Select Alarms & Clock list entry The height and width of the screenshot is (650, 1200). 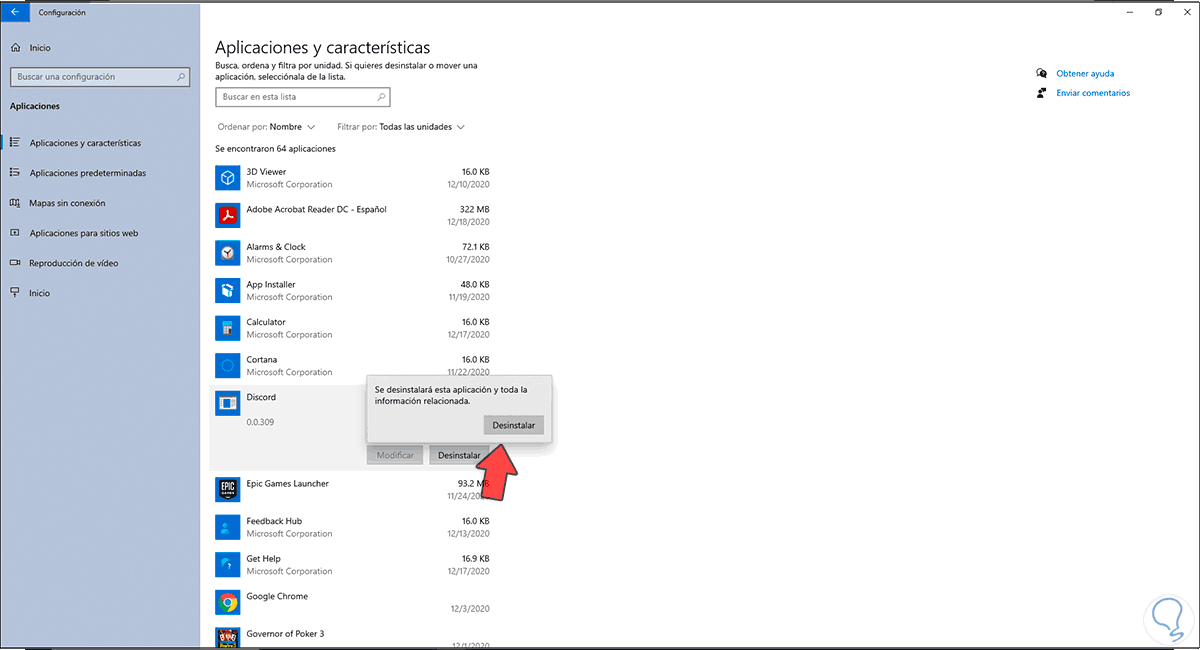point(352,253)
